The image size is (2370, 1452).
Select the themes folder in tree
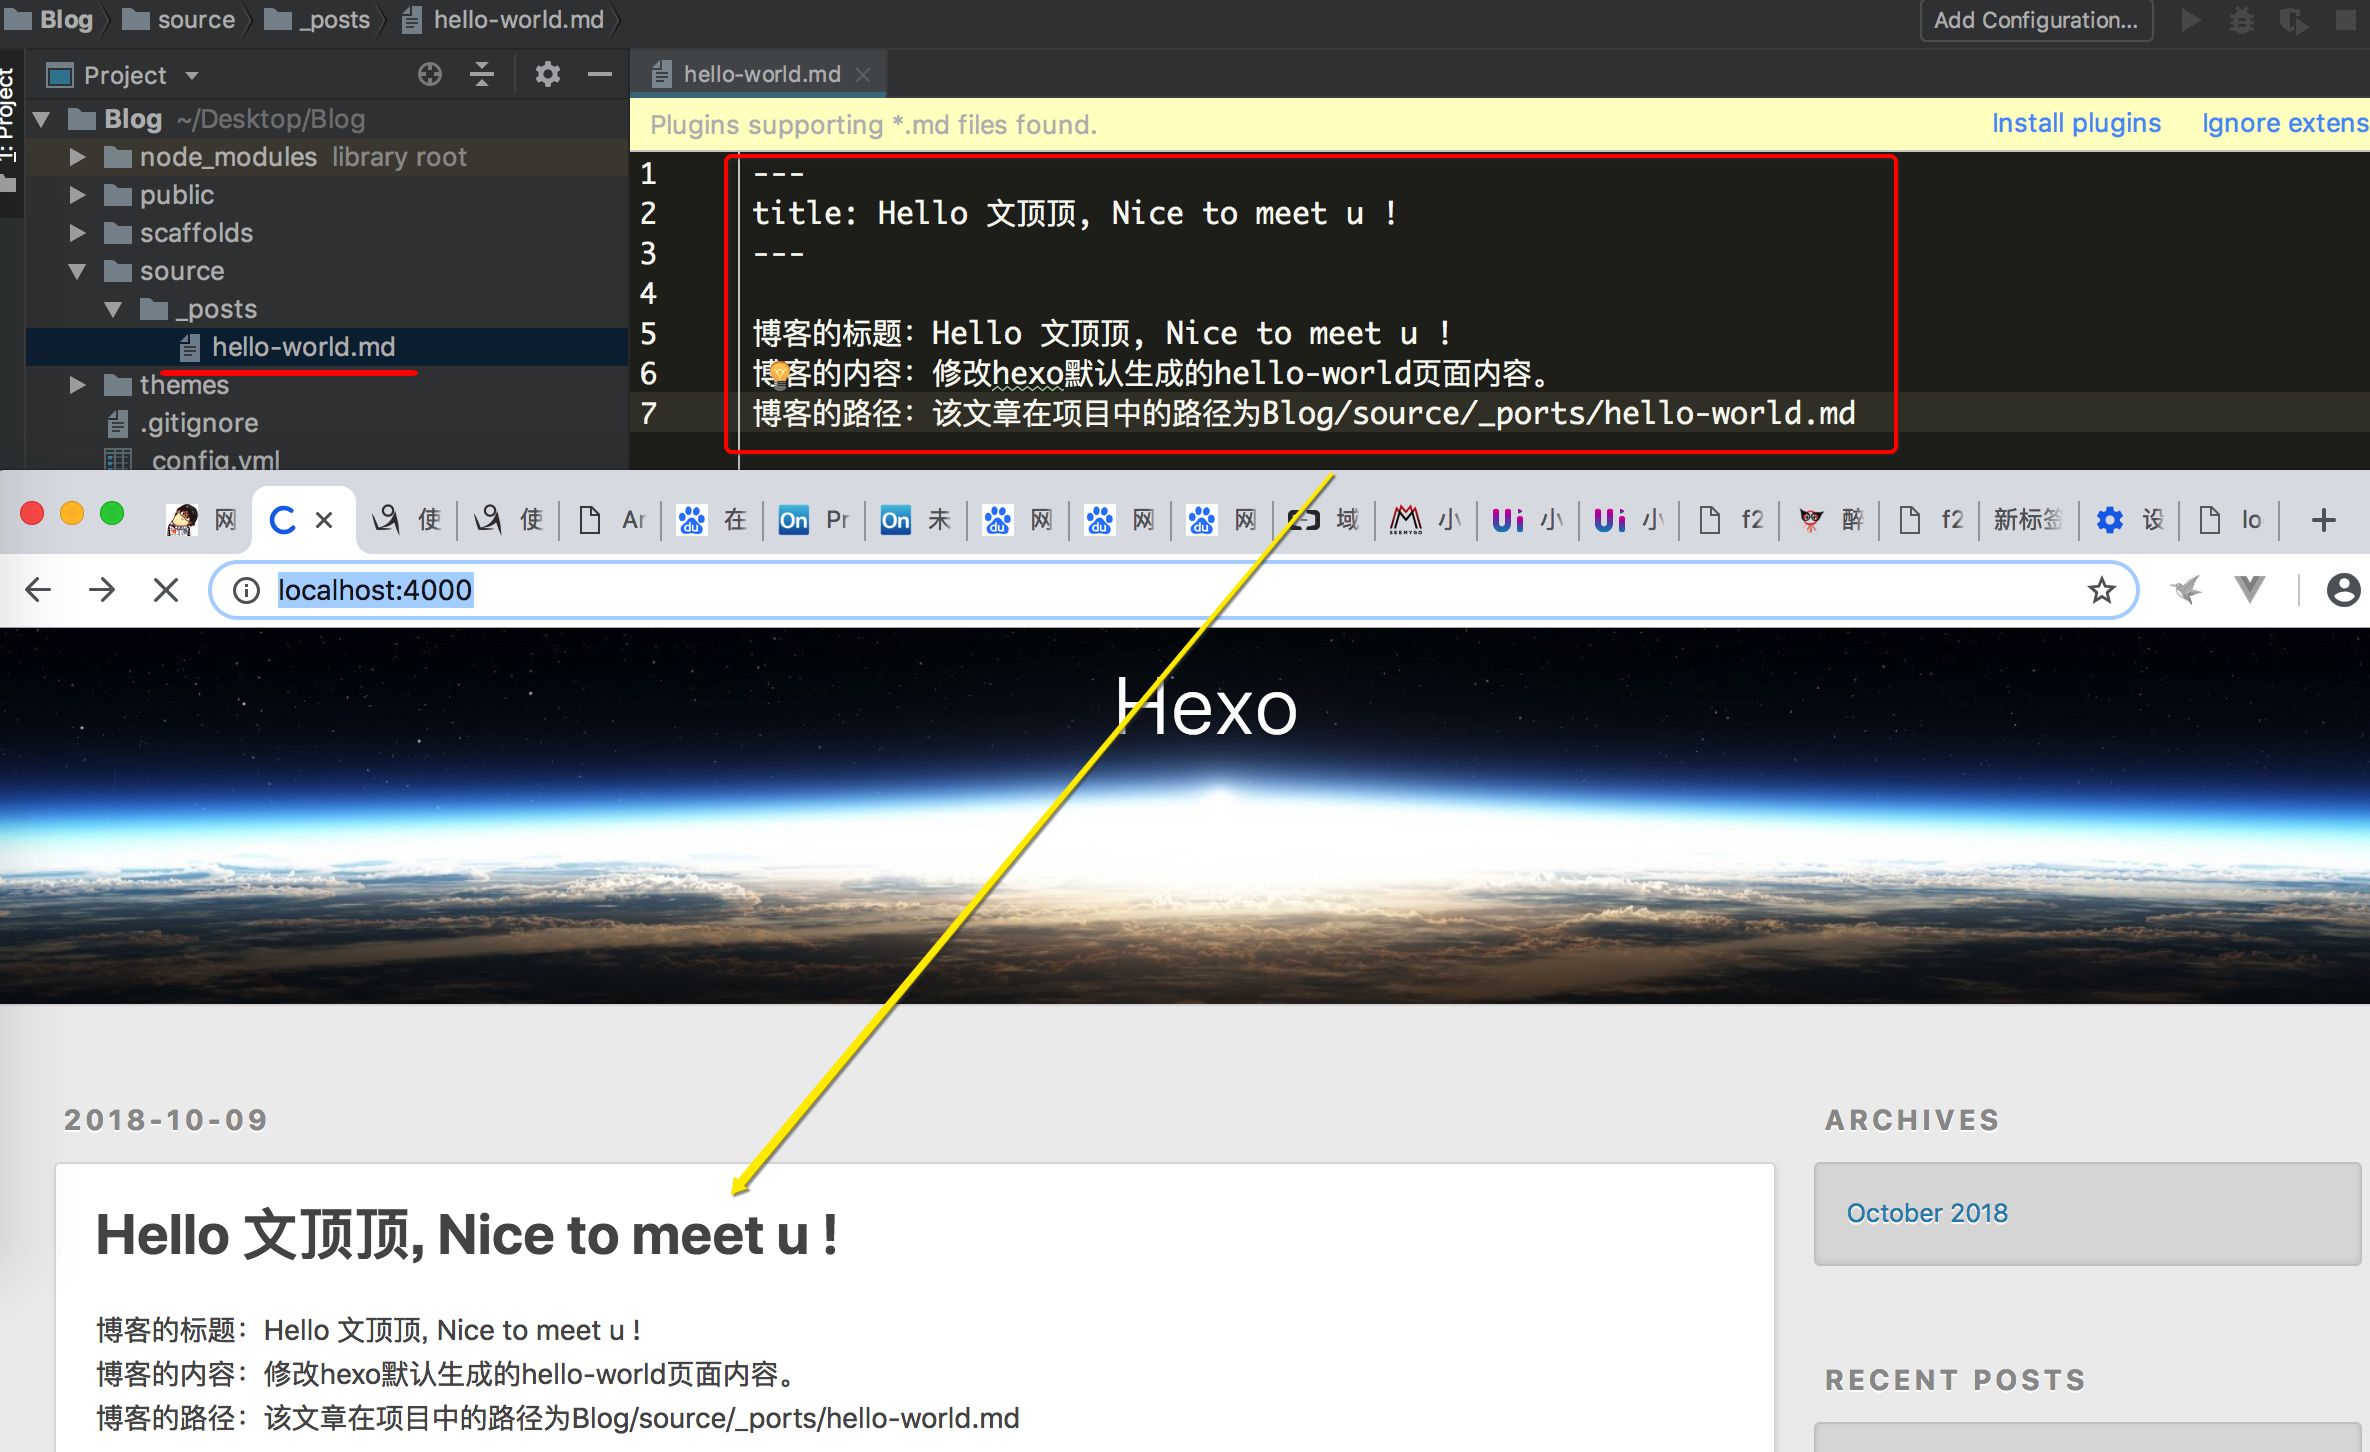pos(184,385)
